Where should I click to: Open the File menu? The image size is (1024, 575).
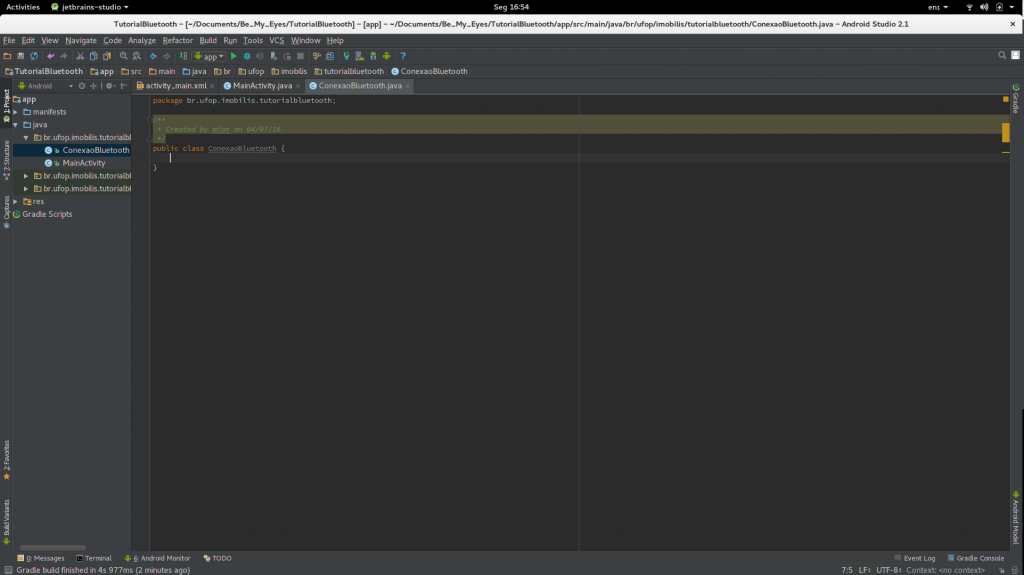tap(9, 41)
